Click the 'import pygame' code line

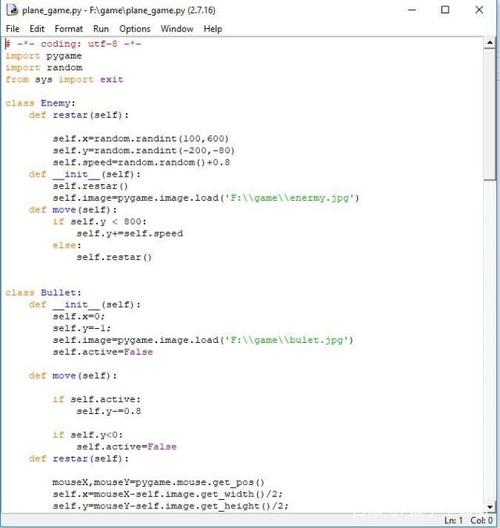[x=43, y=56]
